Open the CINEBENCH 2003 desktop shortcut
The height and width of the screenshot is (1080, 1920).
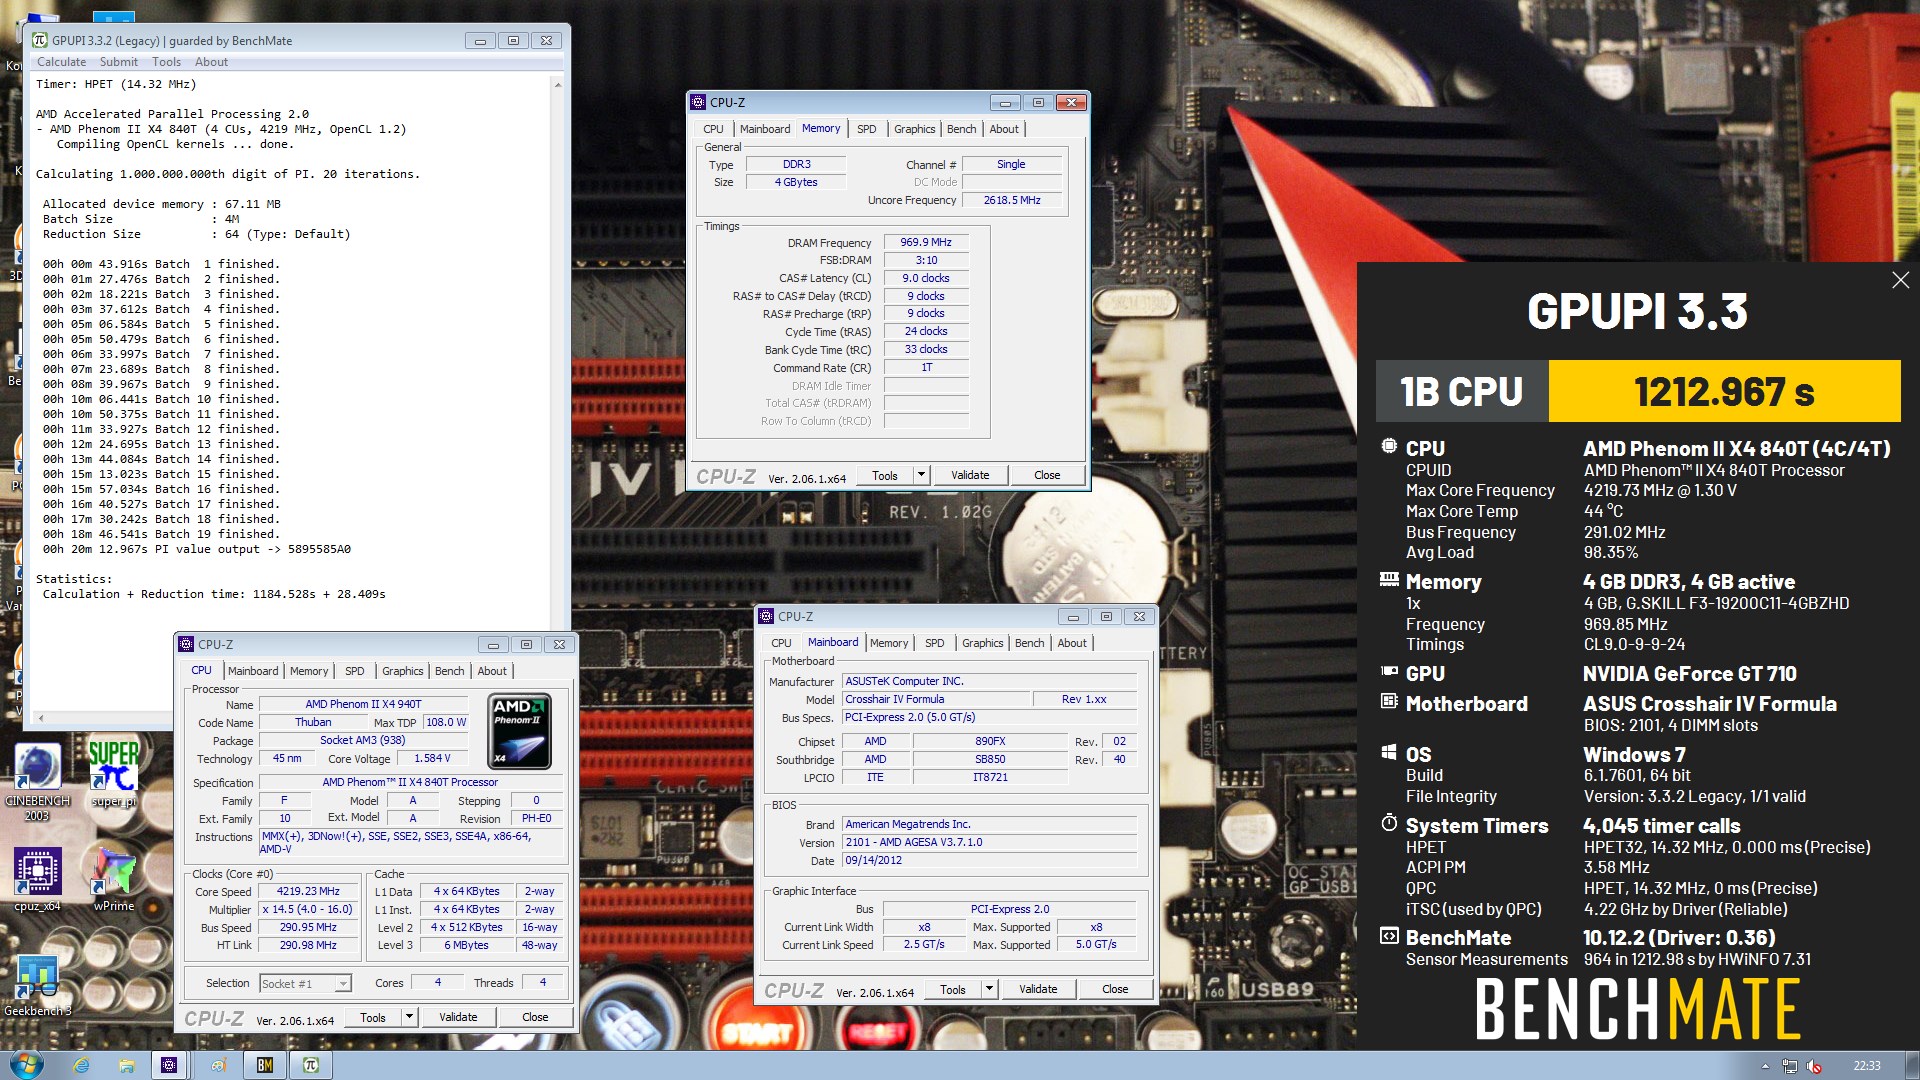pos(37,781)
